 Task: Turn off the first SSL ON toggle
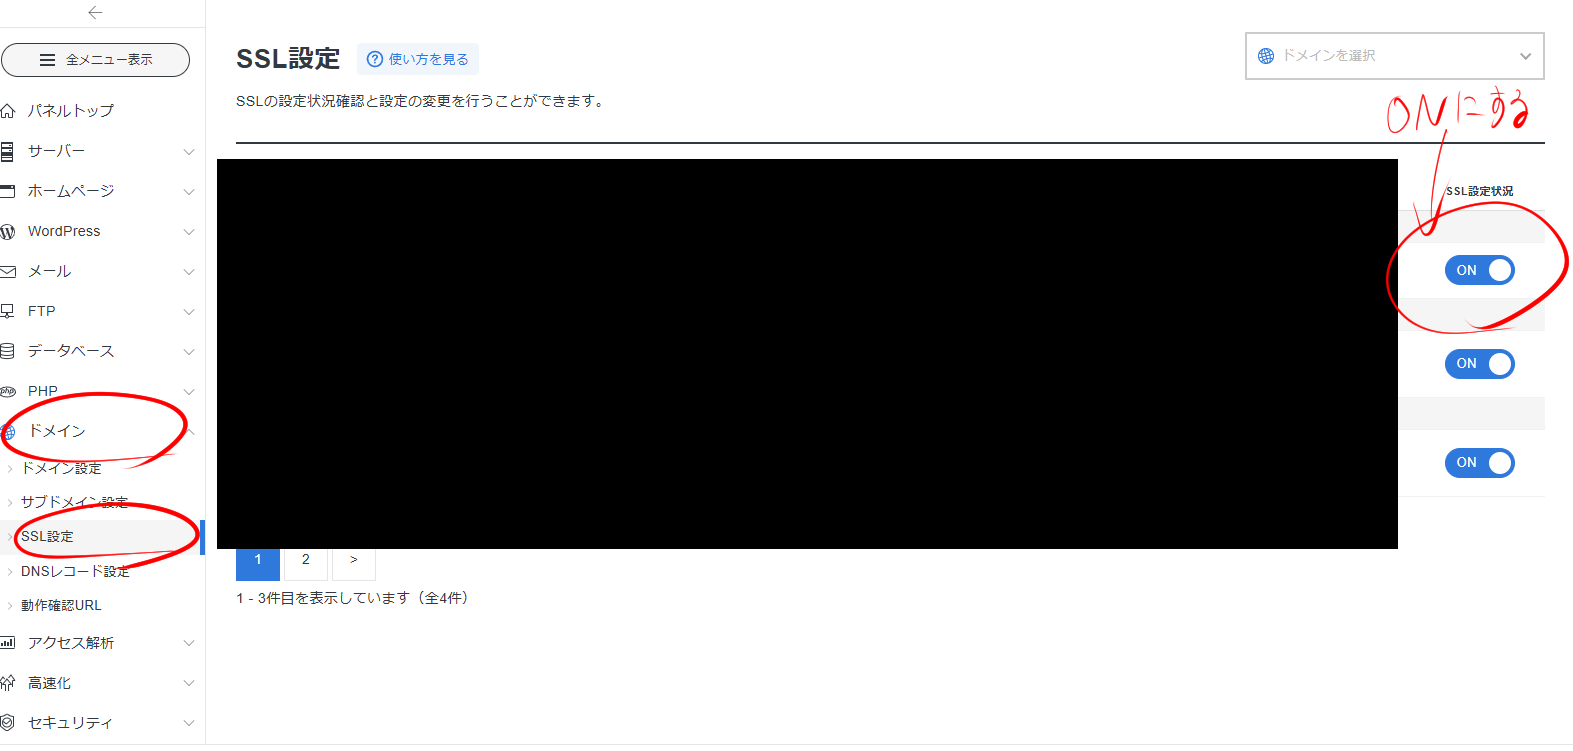(1479, 270)
